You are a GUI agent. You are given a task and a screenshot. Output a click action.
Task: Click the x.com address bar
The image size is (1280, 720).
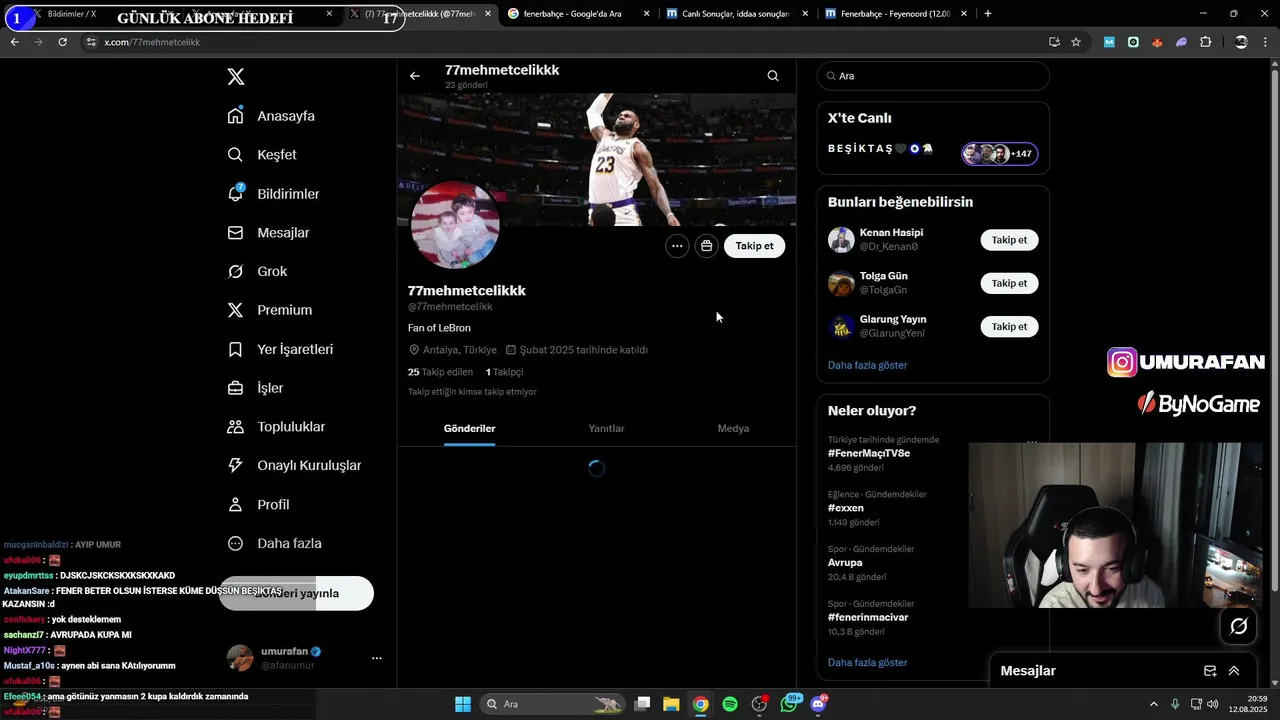(560, 42)
